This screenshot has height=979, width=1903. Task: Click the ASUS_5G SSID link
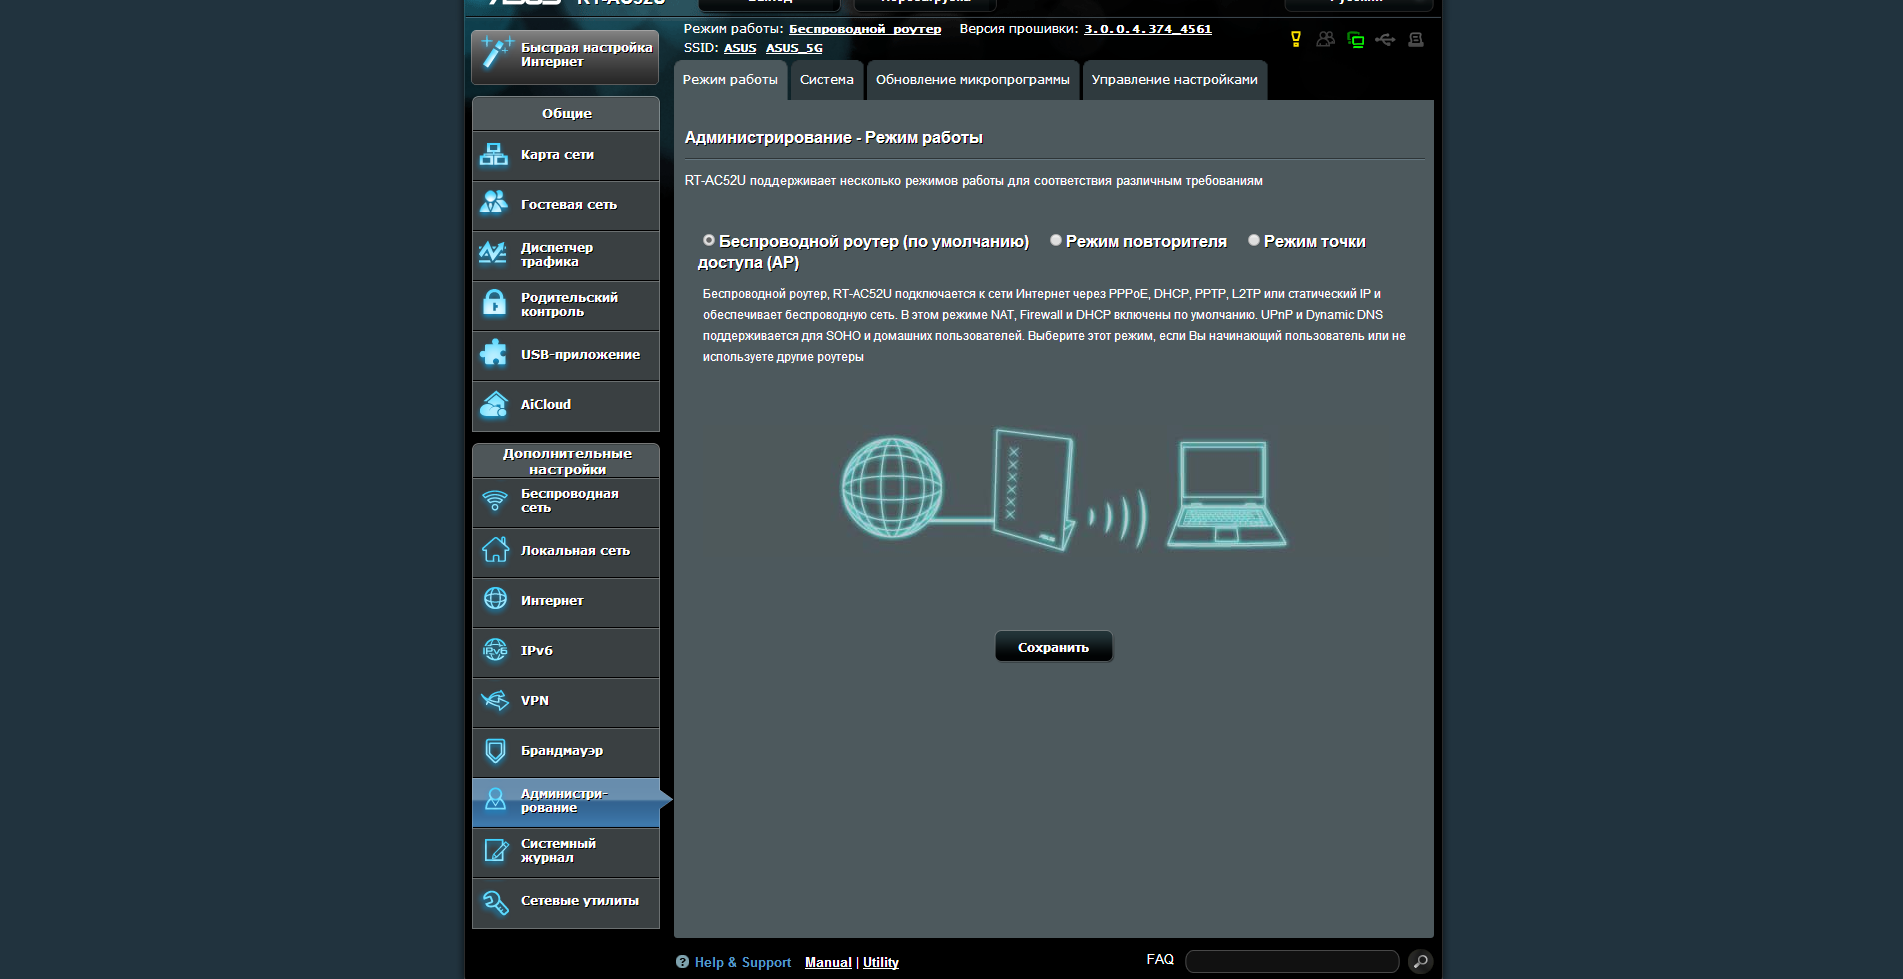point(794,48)
